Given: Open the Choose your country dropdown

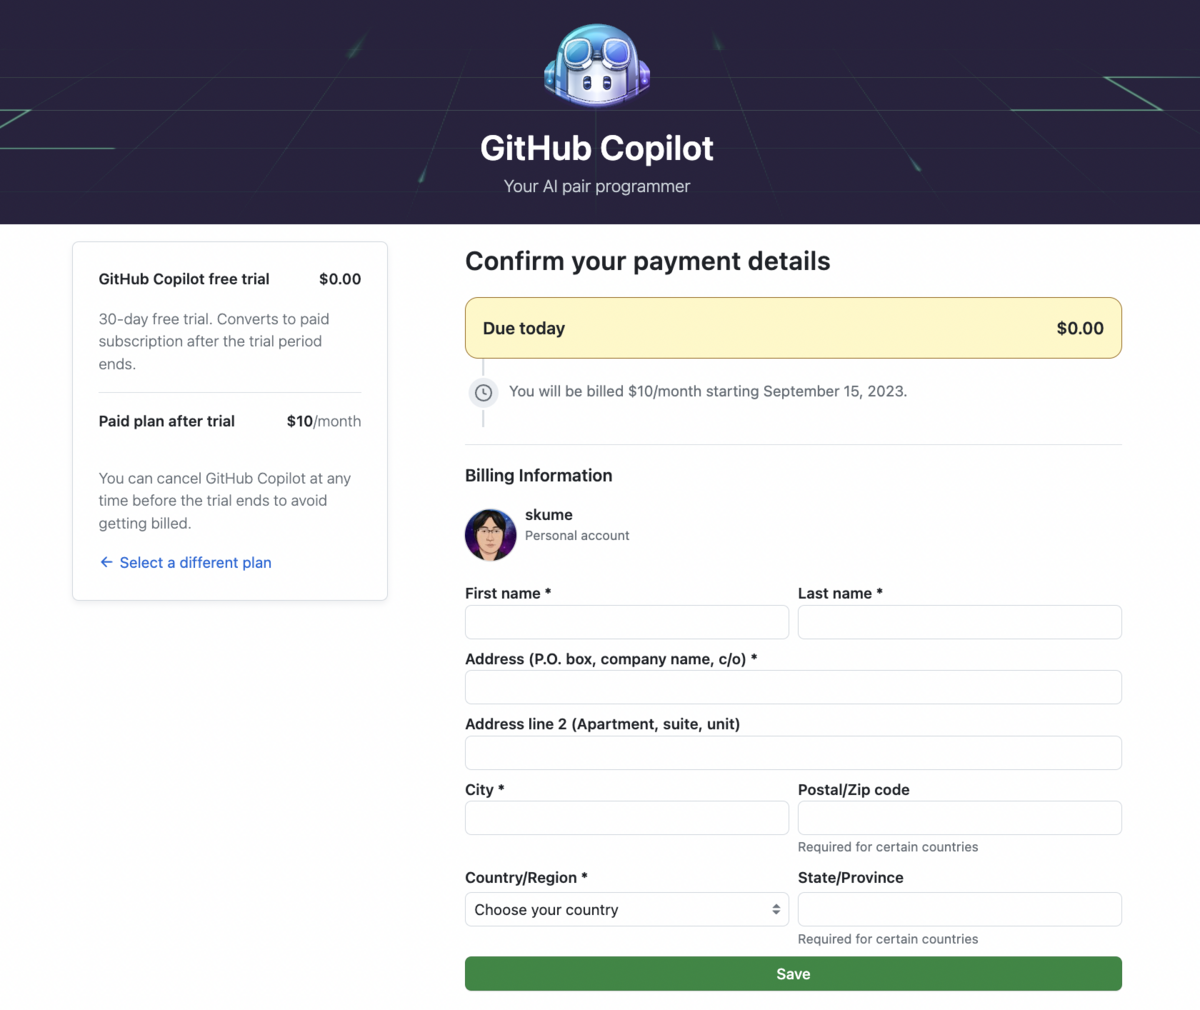Looking at the screenshot, I should click(x=627, y=909).
